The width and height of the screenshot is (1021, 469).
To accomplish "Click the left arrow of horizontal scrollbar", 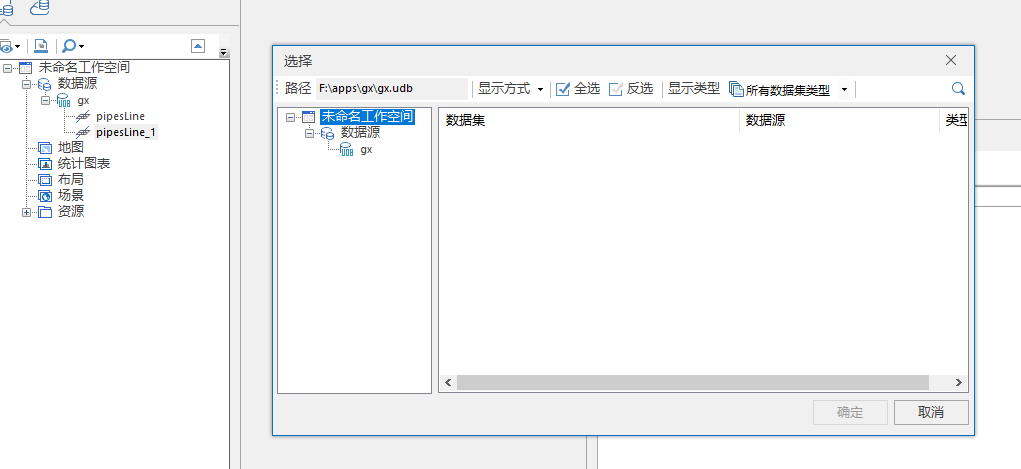I will point(448,383).
